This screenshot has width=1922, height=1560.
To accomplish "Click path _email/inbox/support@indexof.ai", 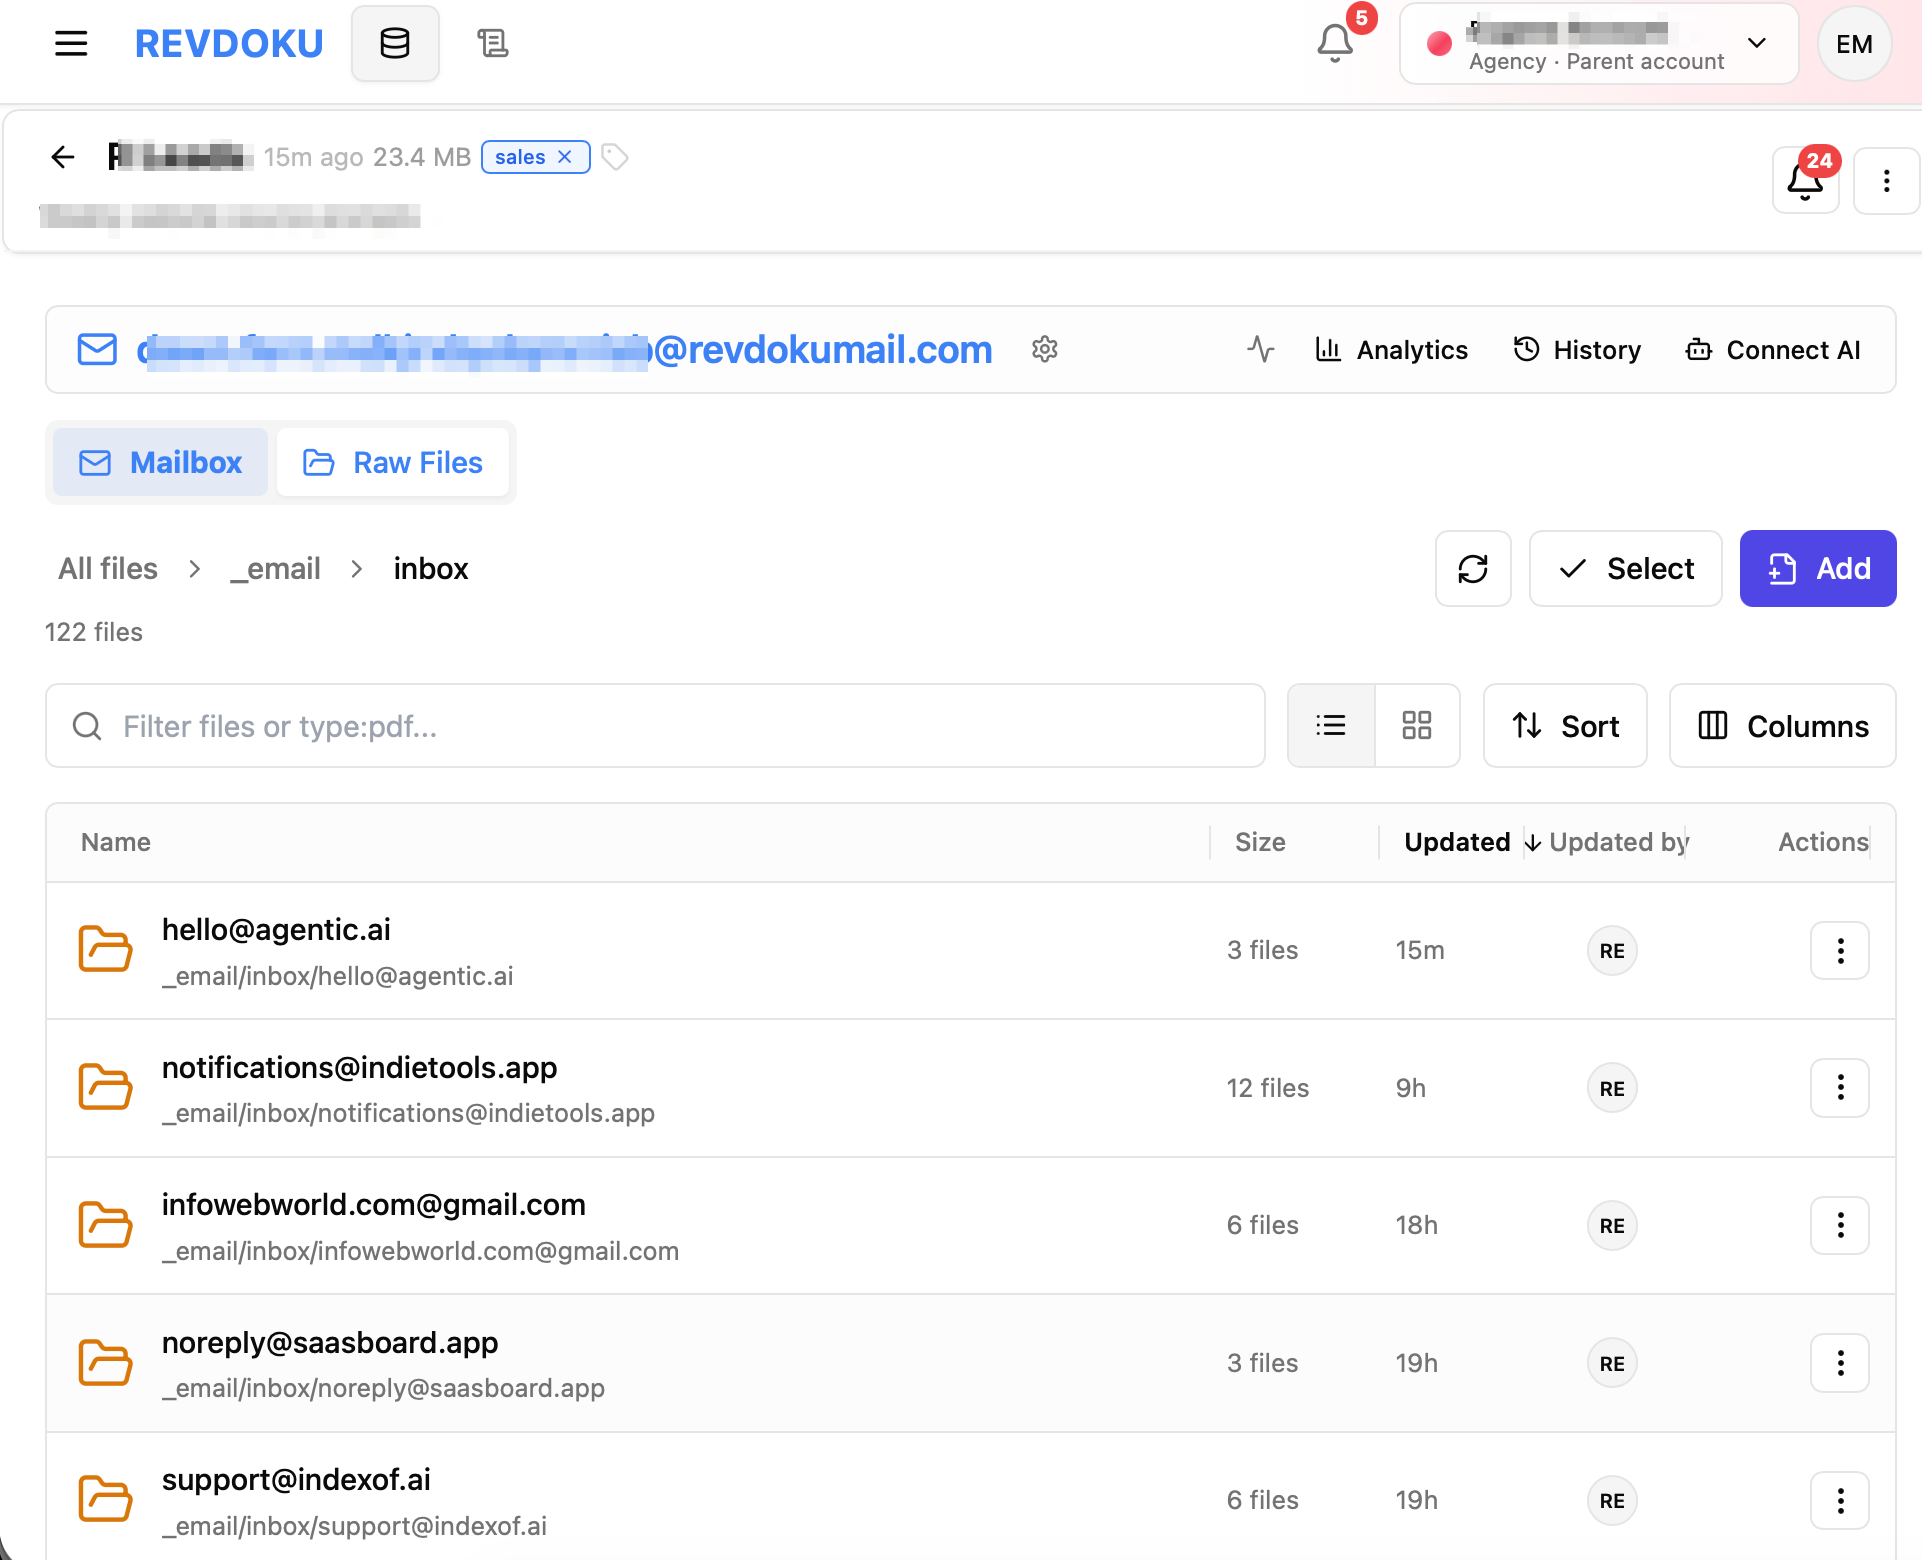I will pos(355,1526).
